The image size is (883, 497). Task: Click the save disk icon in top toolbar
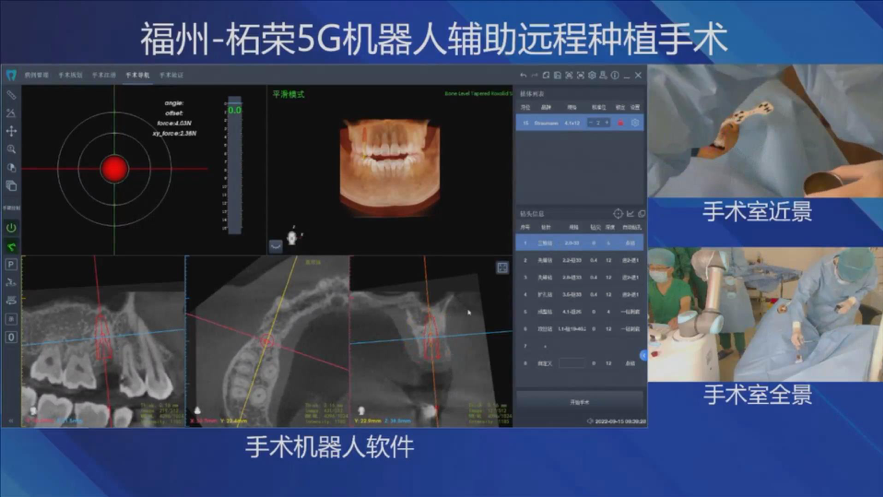point(558,75)
